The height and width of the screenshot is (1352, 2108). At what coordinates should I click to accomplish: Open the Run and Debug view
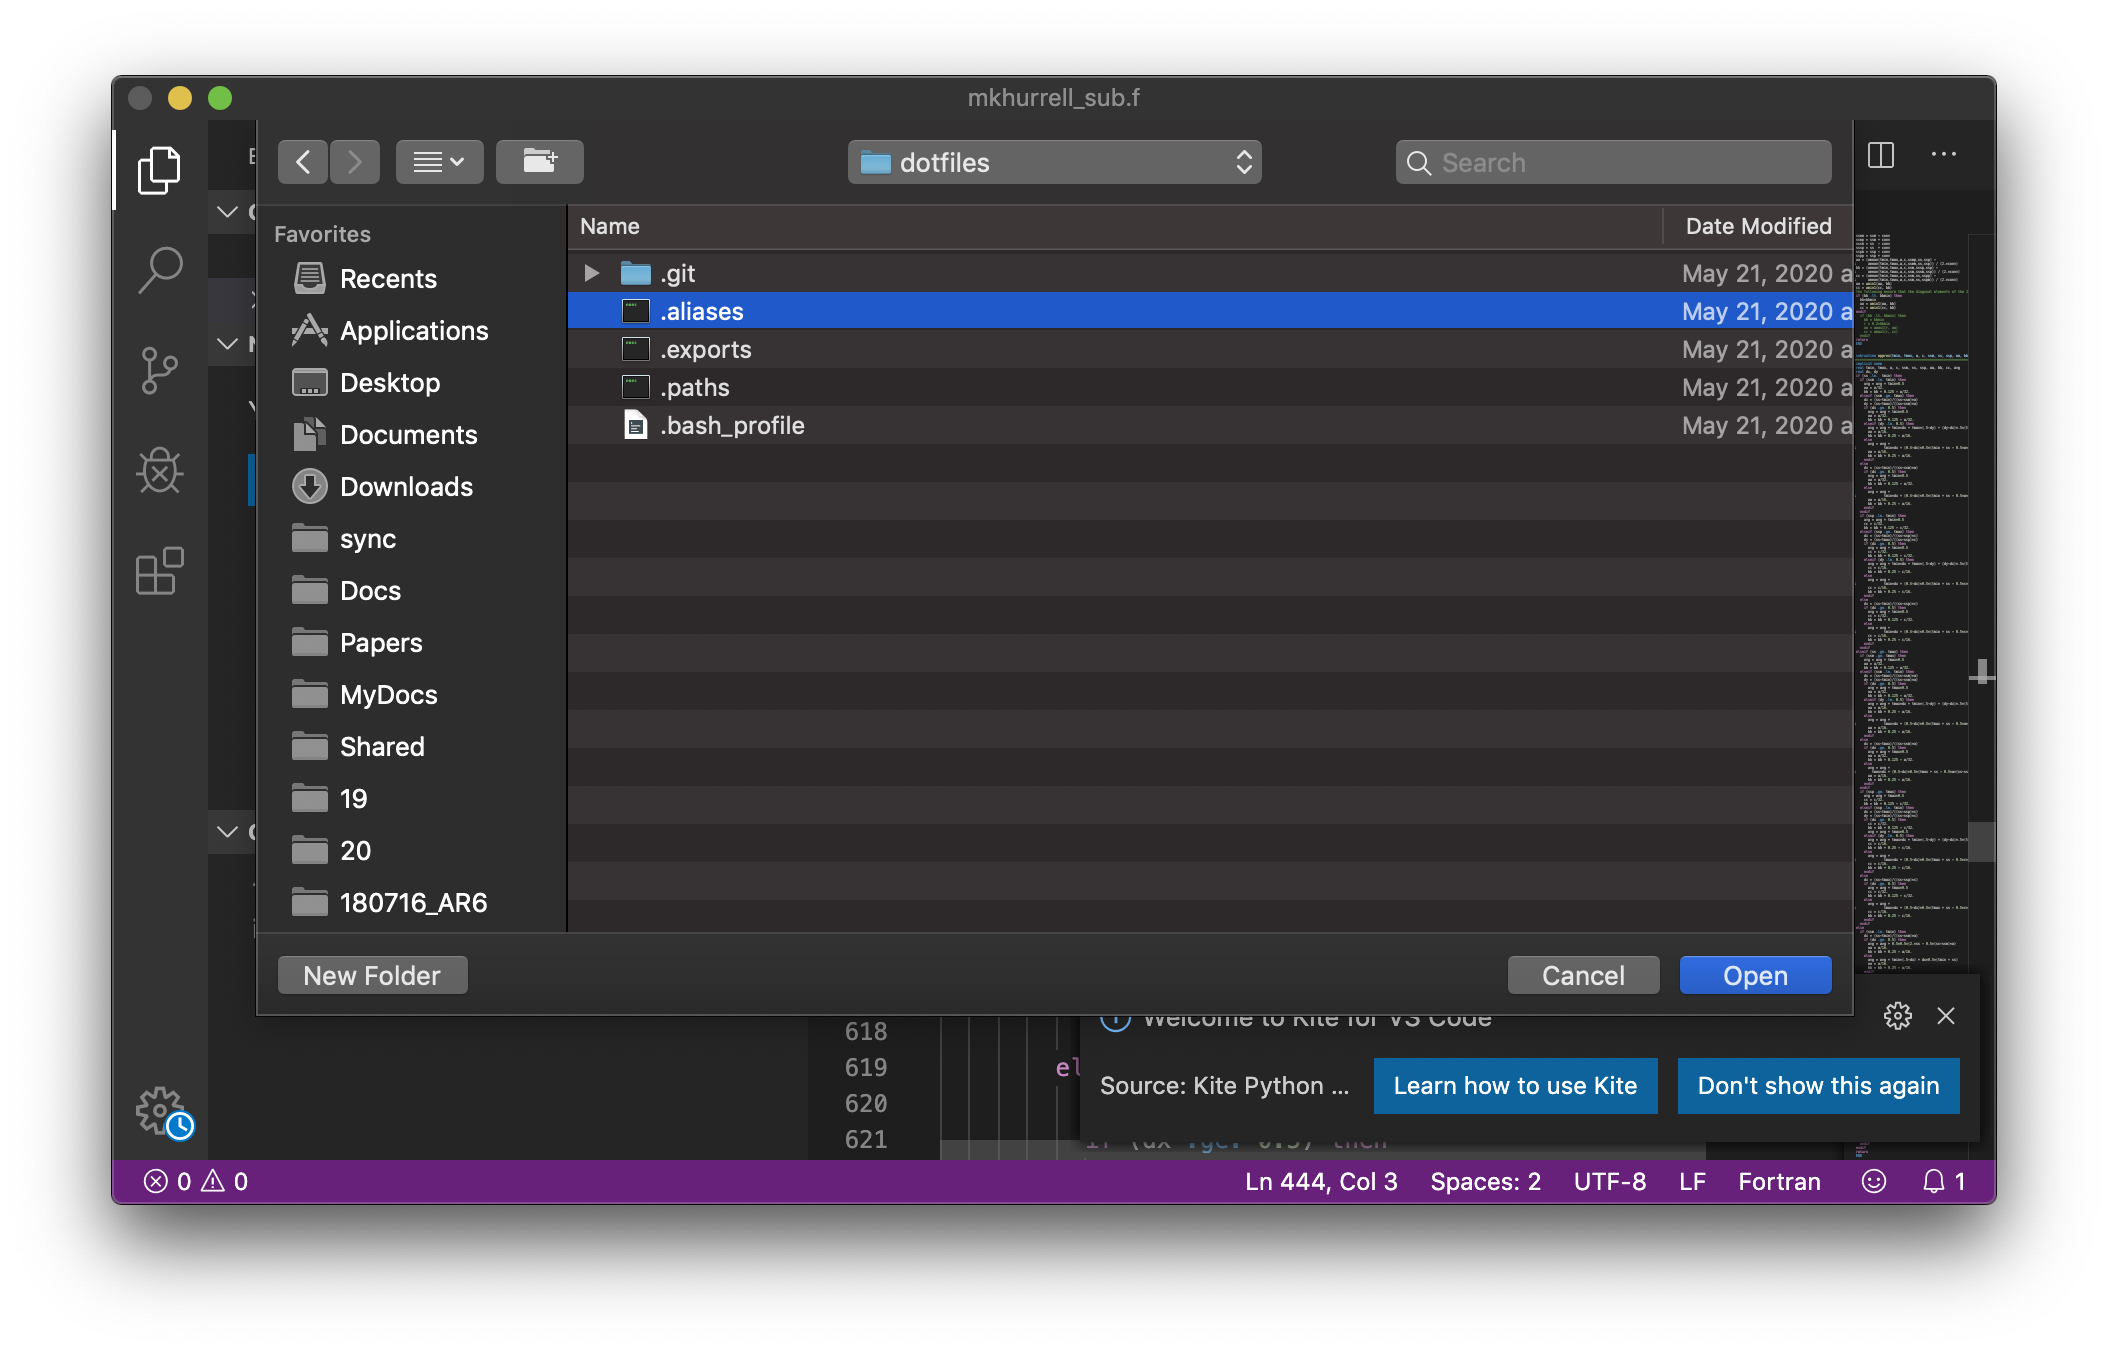click(159, 470)
